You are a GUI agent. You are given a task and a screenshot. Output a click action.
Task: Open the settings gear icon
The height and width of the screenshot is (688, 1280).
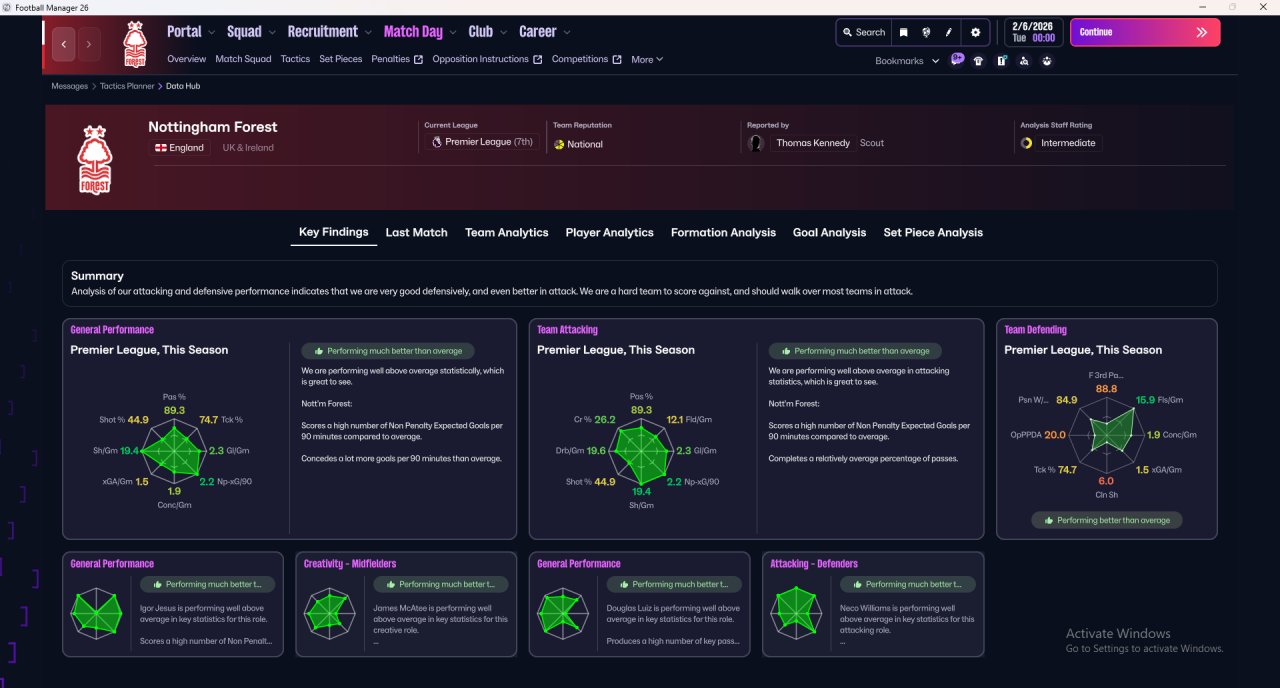click(x=976, y=32)
